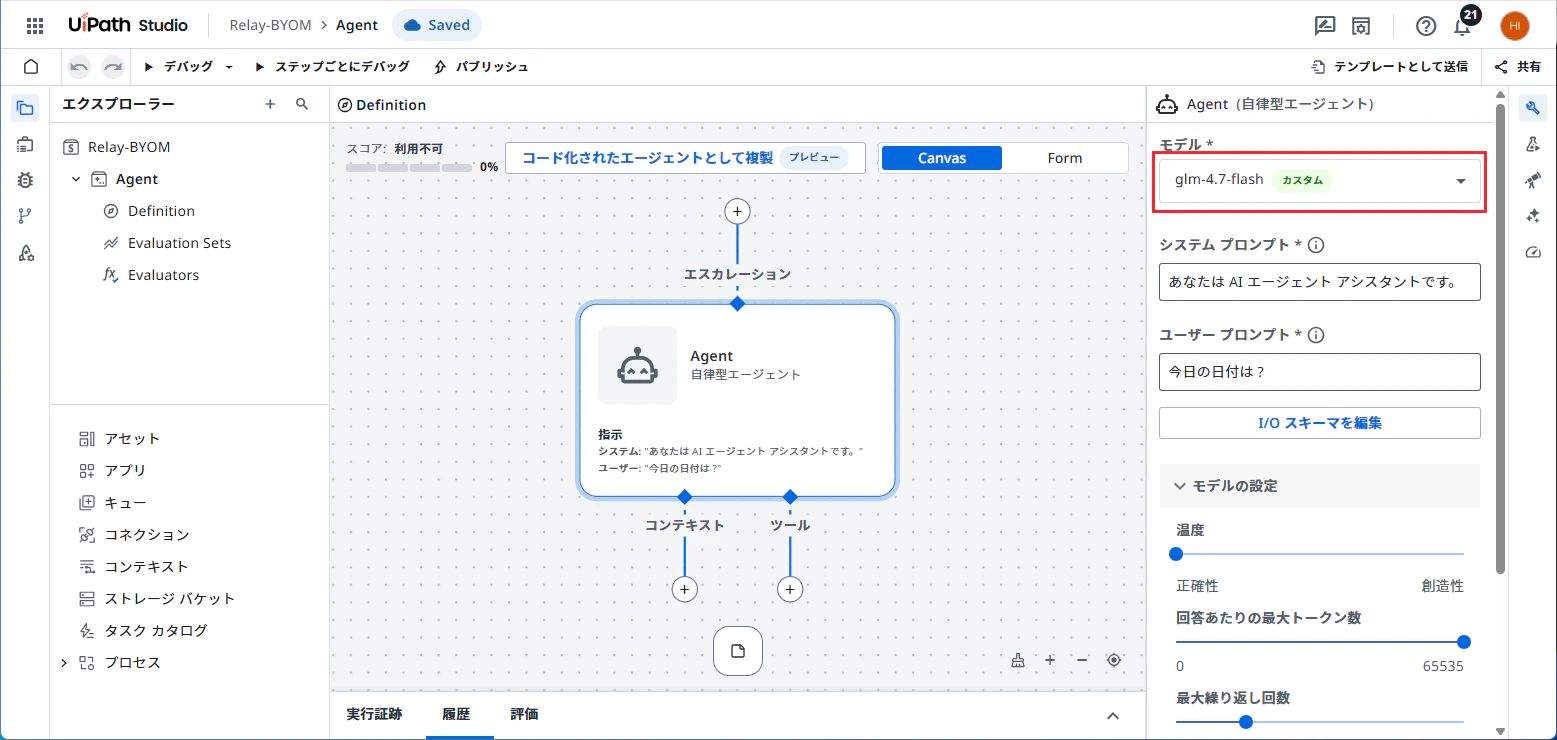Zoom out on the canvas
This screenshot has width=1557, height=740.
coord(1082,660)
